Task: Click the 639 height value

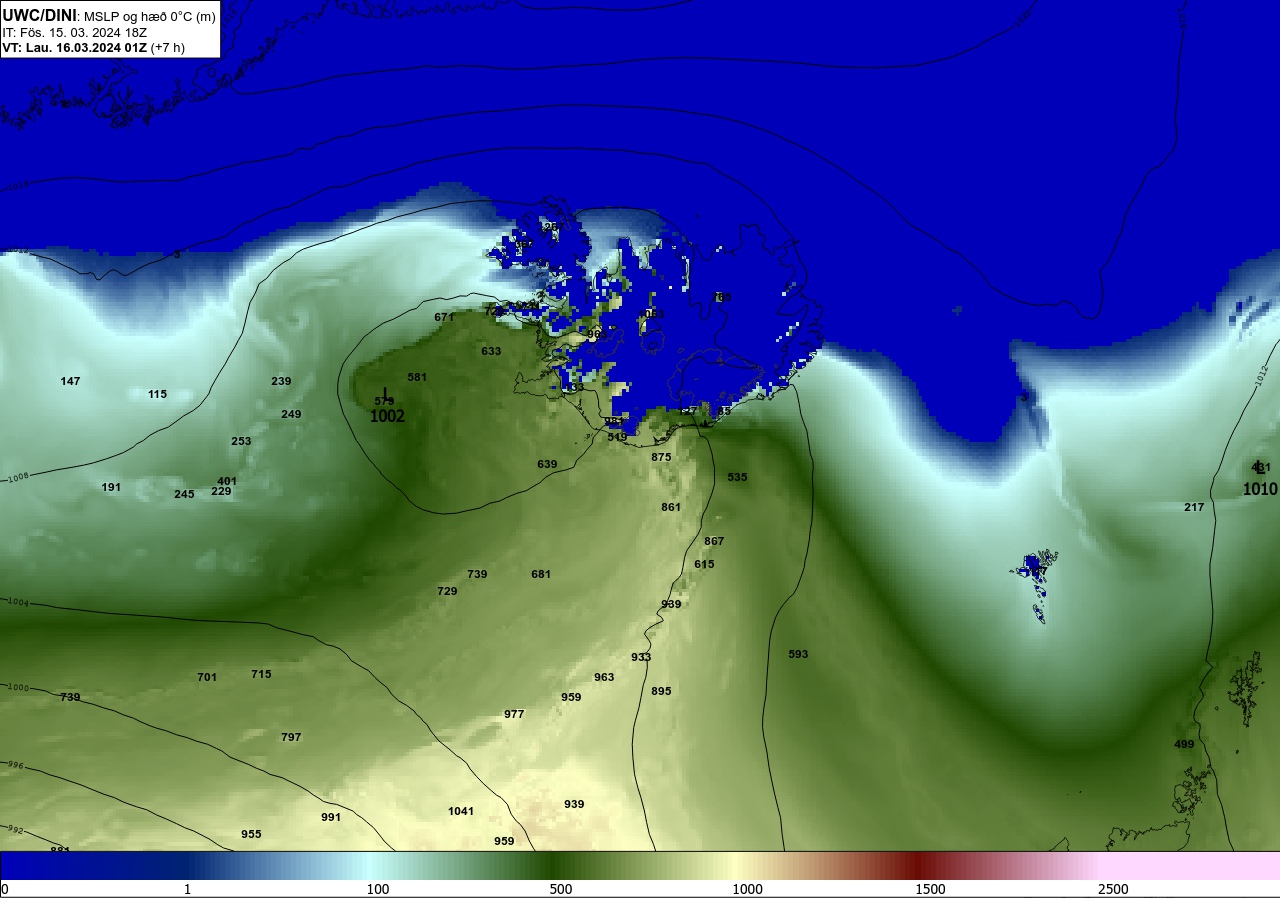Action: [x=547, y=464]
